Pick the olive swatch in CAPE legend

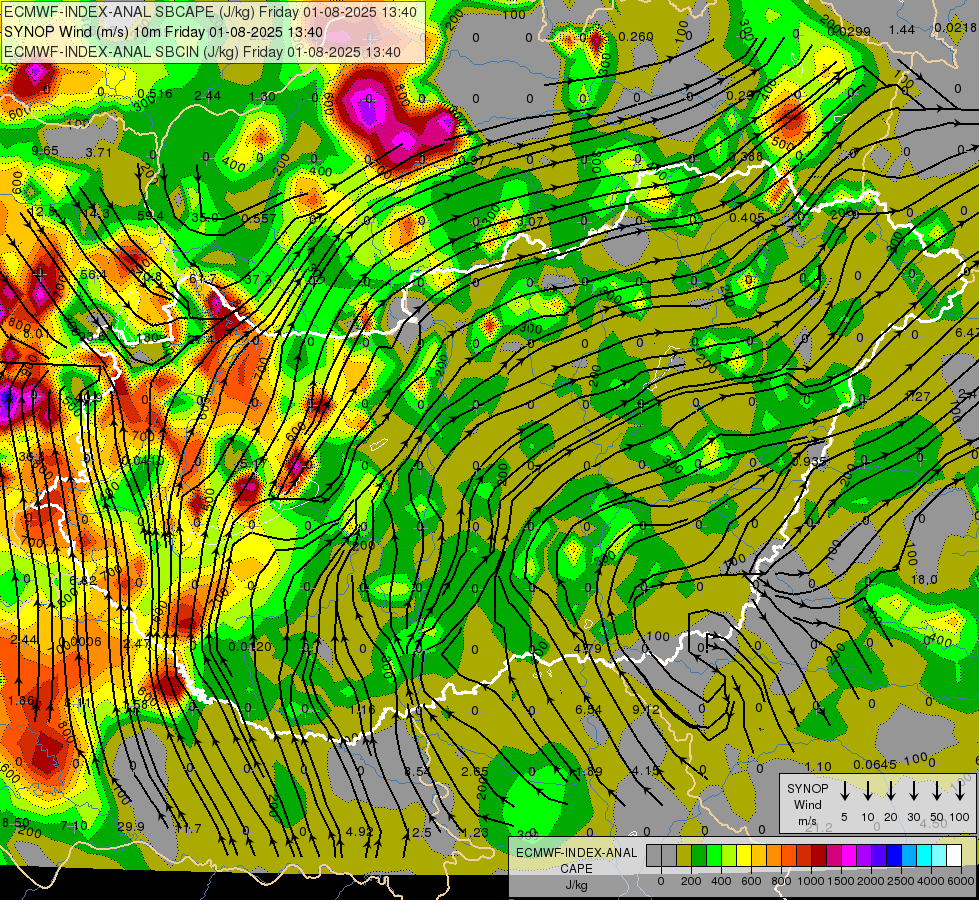click(x=684, y=855)
